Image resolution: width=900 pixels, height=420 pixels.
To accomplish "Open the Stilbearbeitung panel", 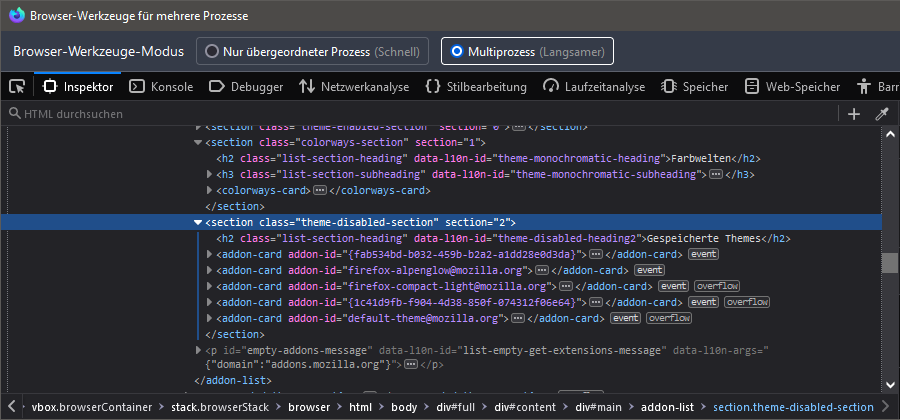I will (476, 87).
